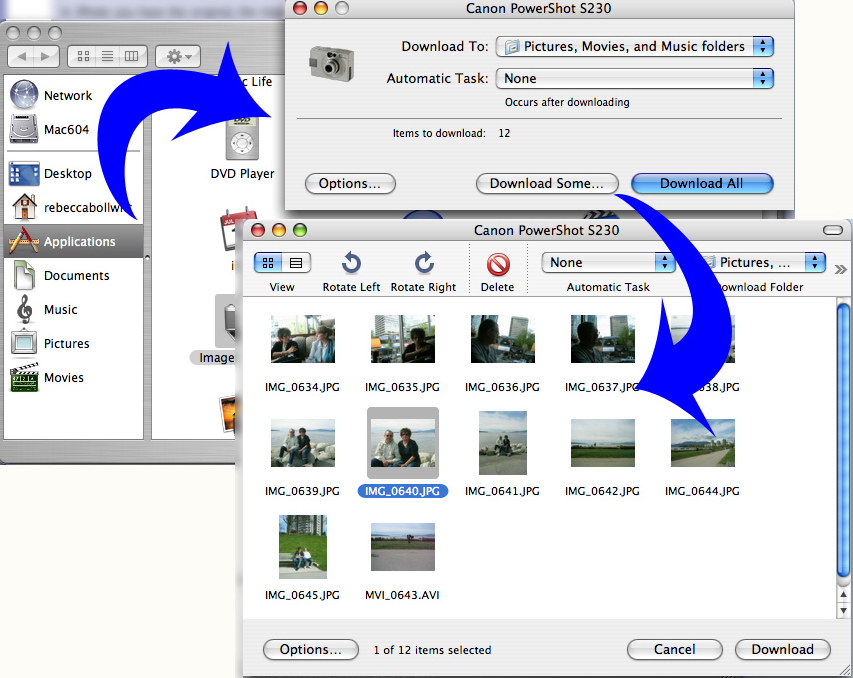This screenshot has width=853, height=678.
Task: Open the Download To folder dropdown
Action: pos(634,47)
